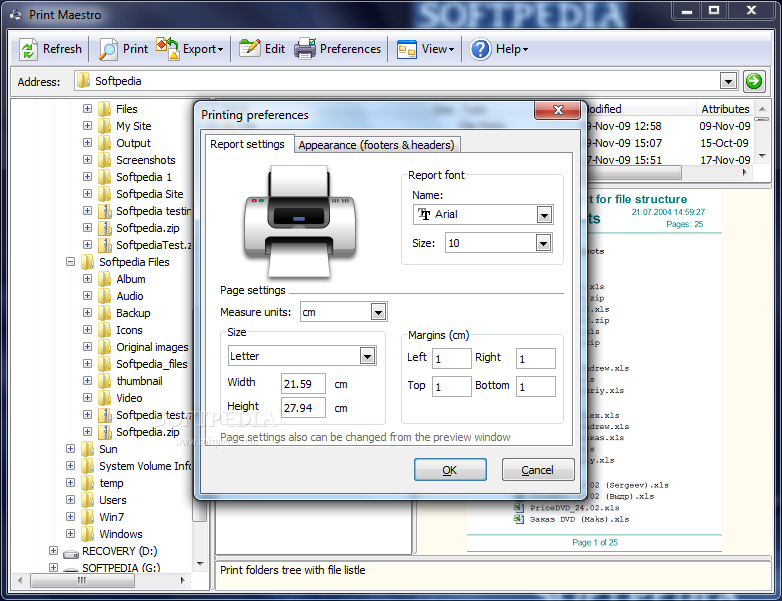Select the Softpedia.zip archive icon under Softpedia testing
Image resolution: width=782 pixels, height=601 pixels.
tap(105, 228)
